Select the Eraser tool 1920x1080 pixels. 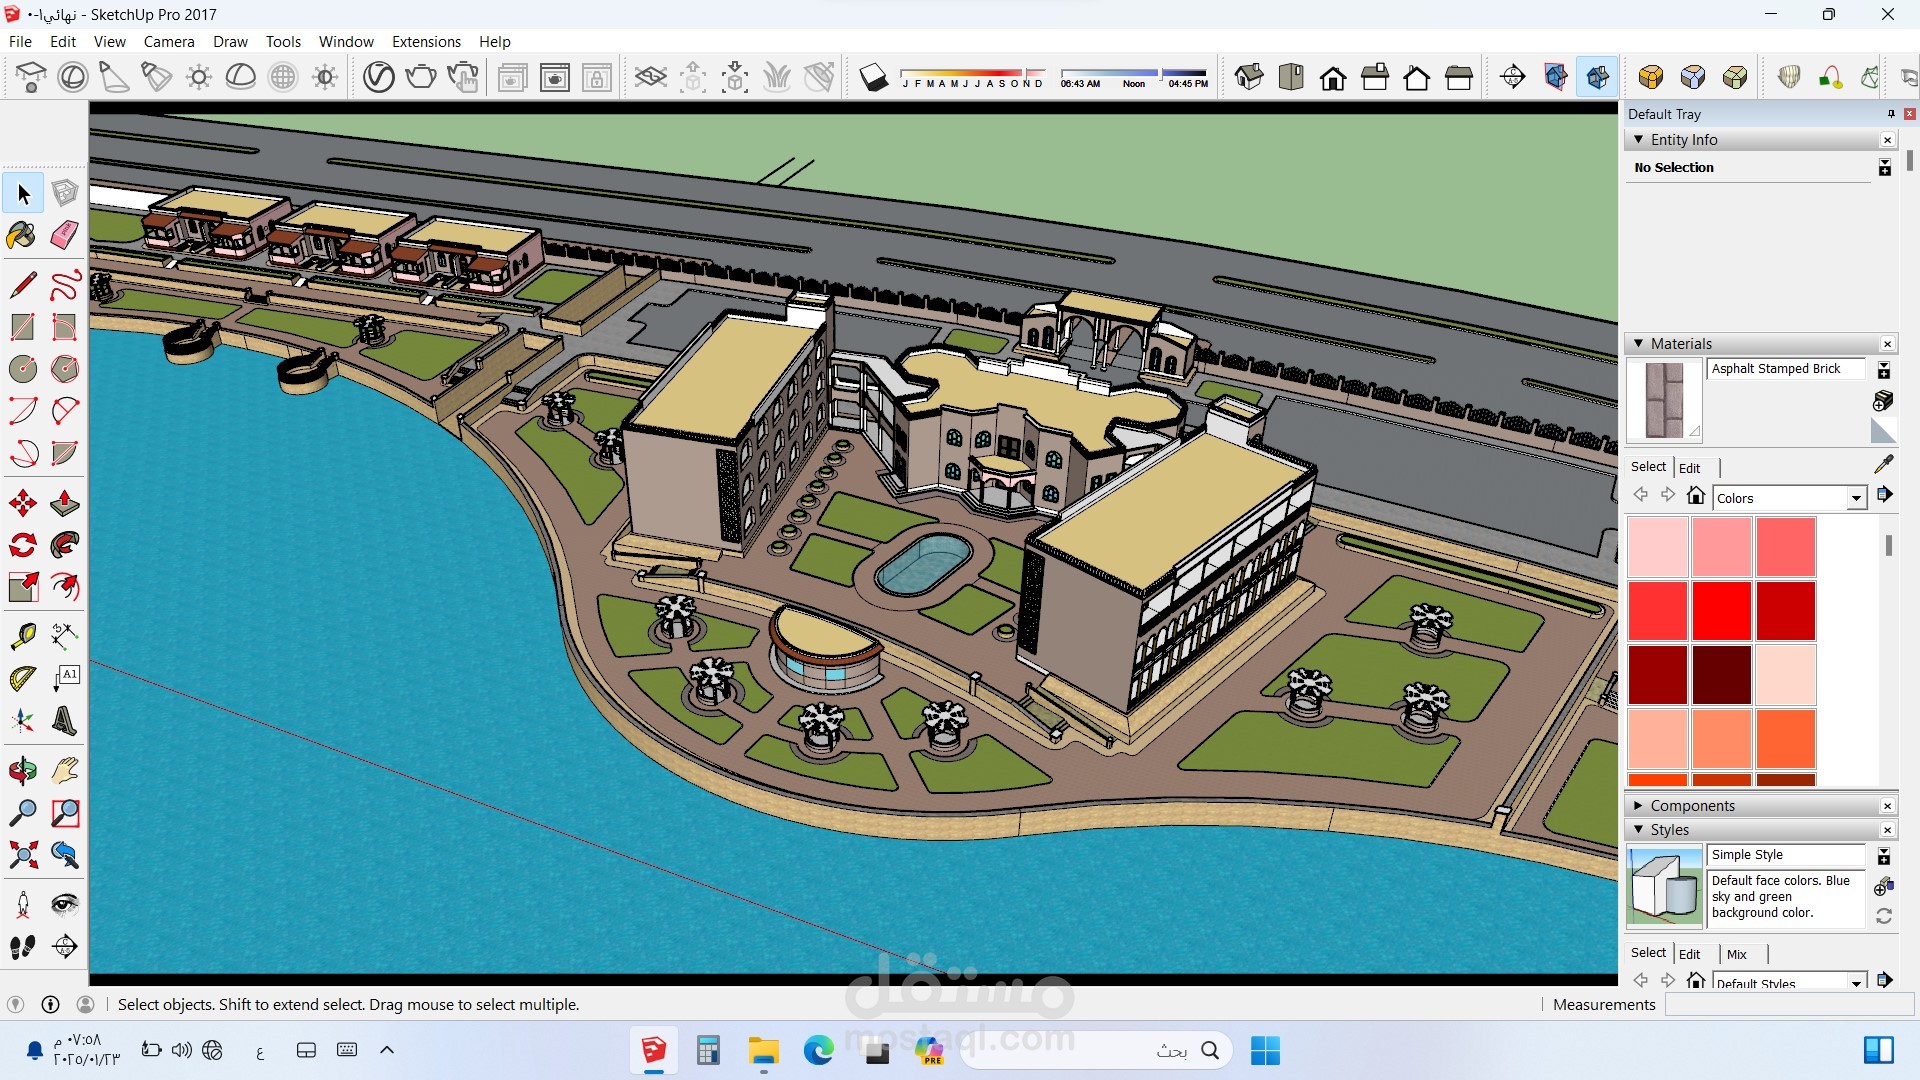[x=65, y=235]
